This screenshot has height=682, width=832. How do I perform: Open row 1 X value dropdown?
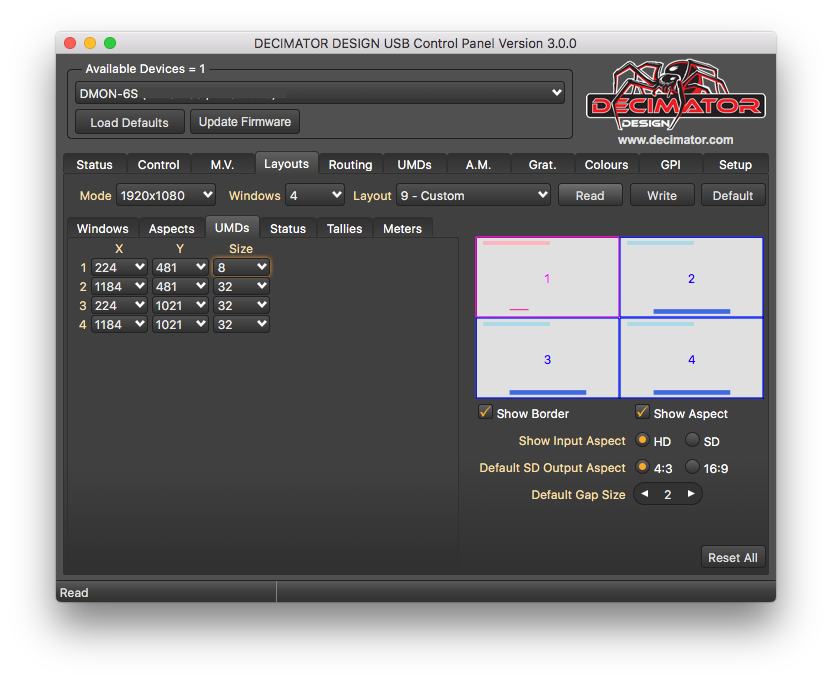[119, 267]
